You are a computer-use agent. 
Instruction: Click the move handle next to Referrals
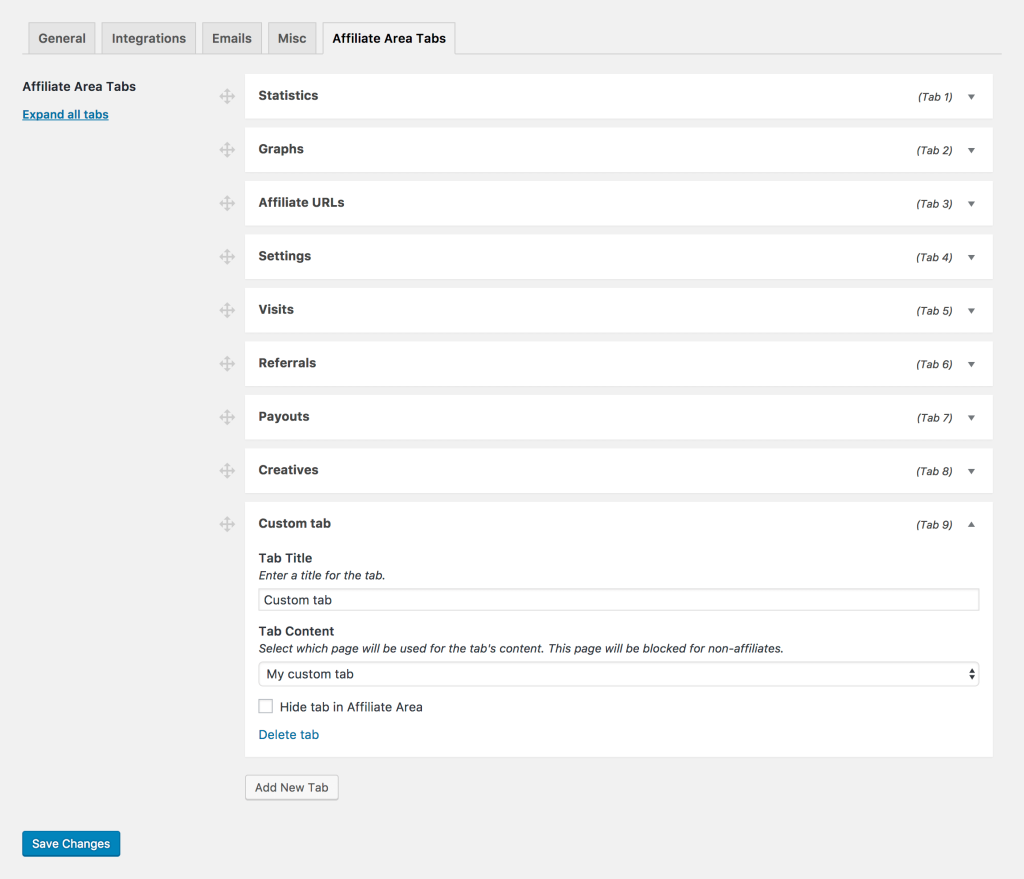(227, 364)
